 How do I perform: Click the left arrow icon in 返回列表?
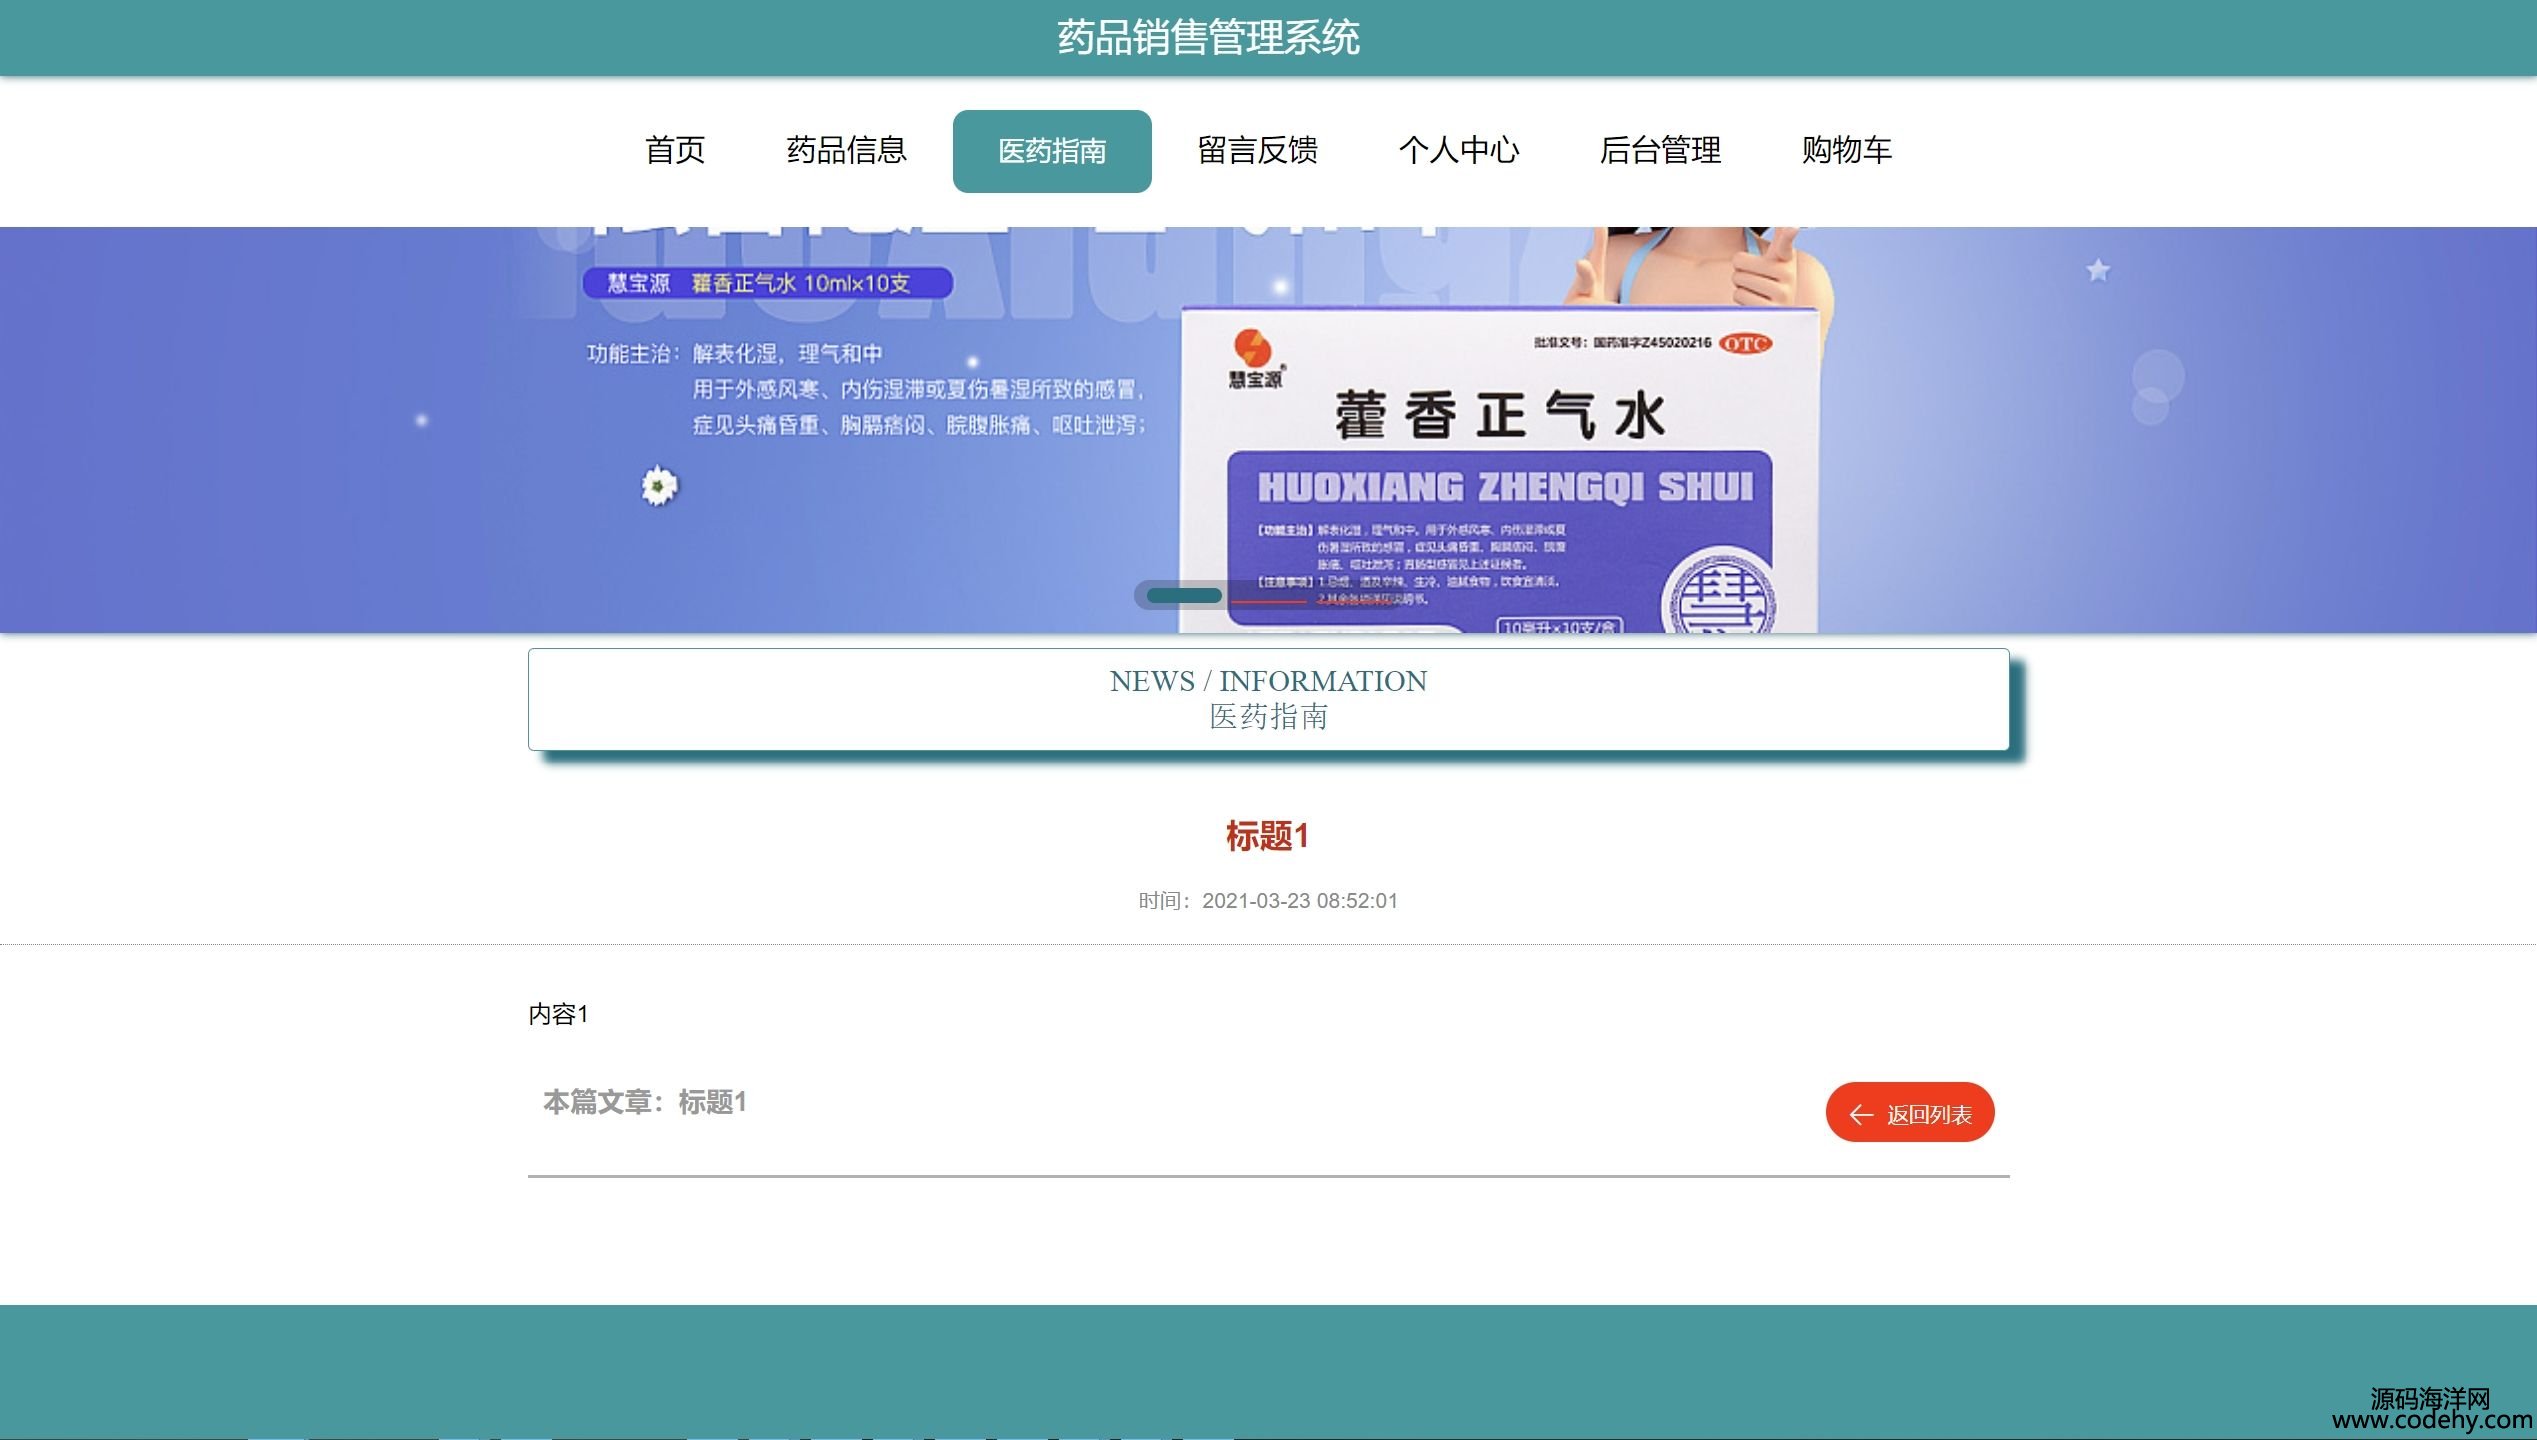pyautogui.click(x=1860, y=1115)
